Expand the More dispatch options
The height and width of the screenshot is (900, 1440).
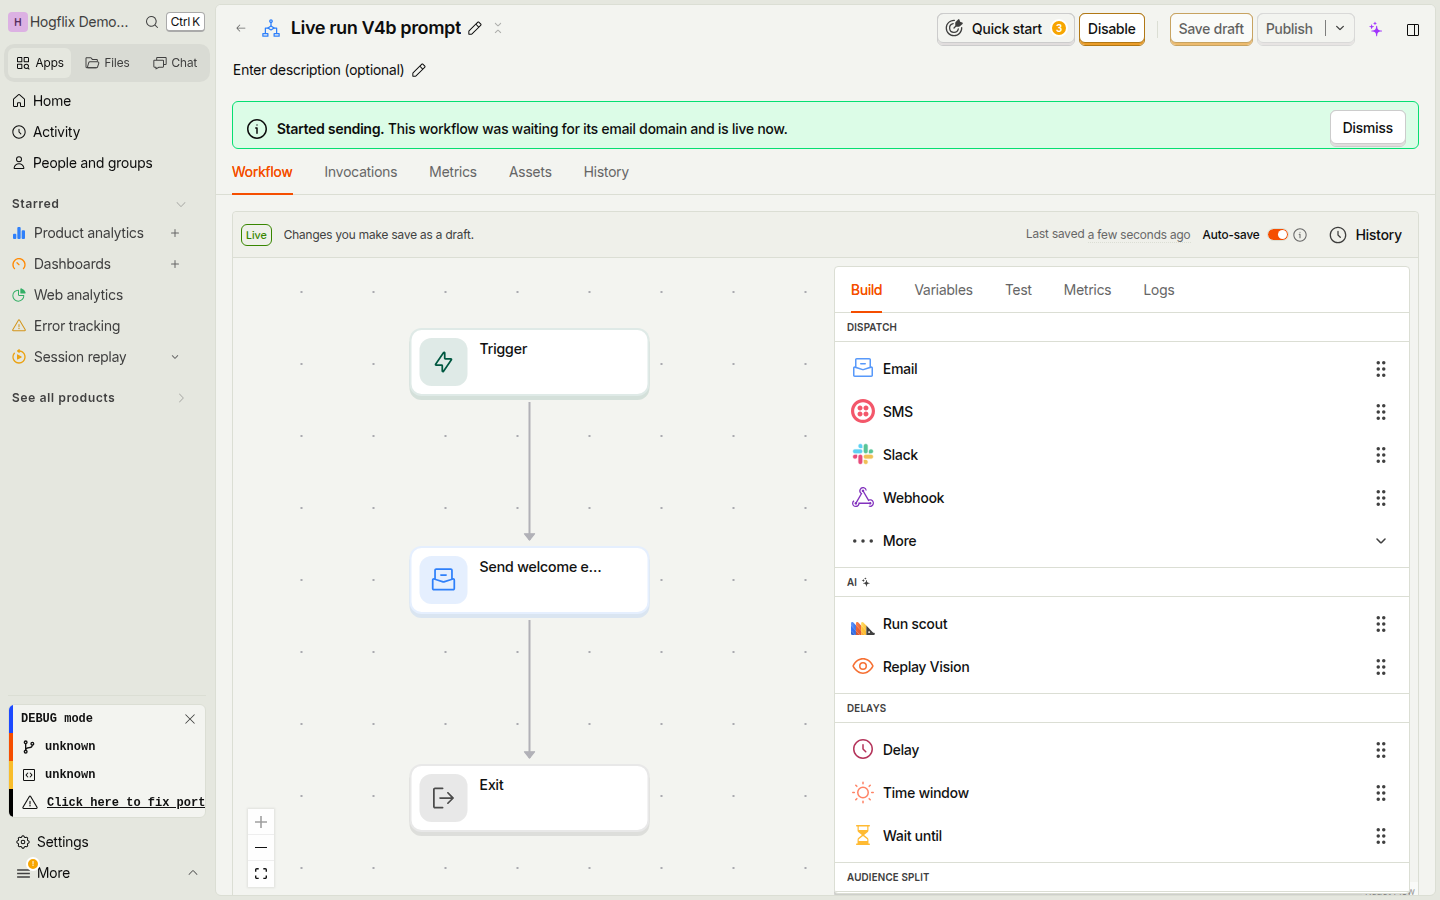click(x=1121, y=541)
